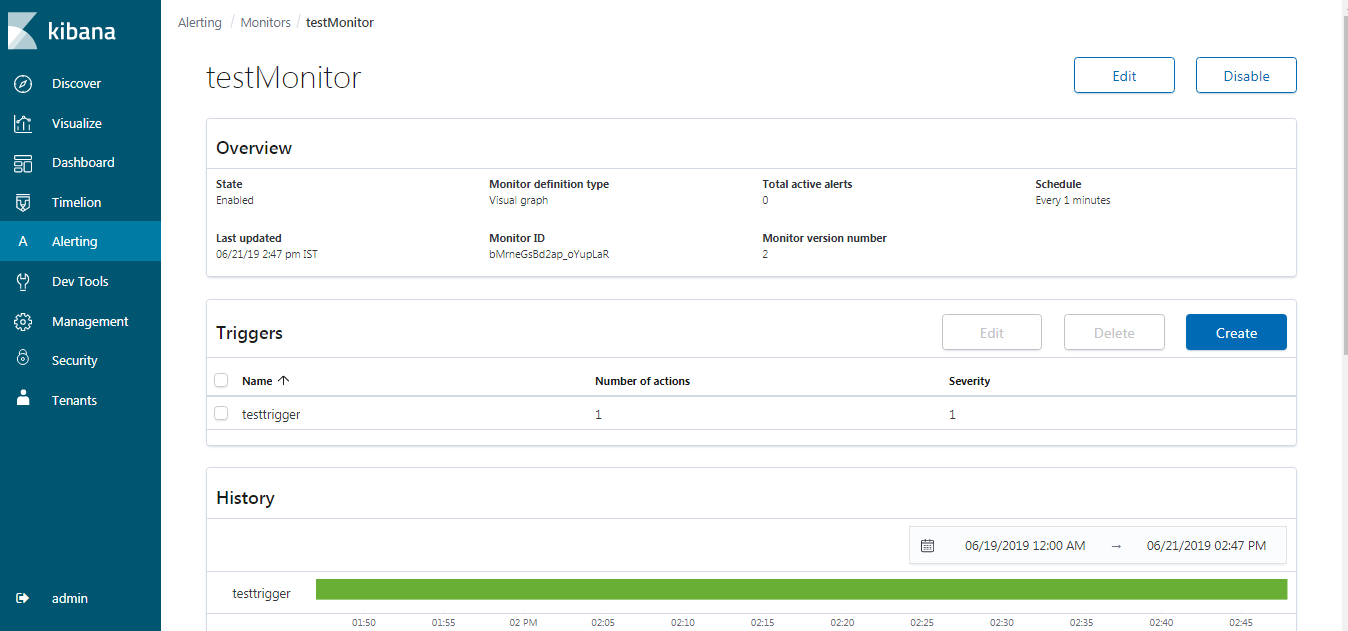Click the admin logout icon

23,598
